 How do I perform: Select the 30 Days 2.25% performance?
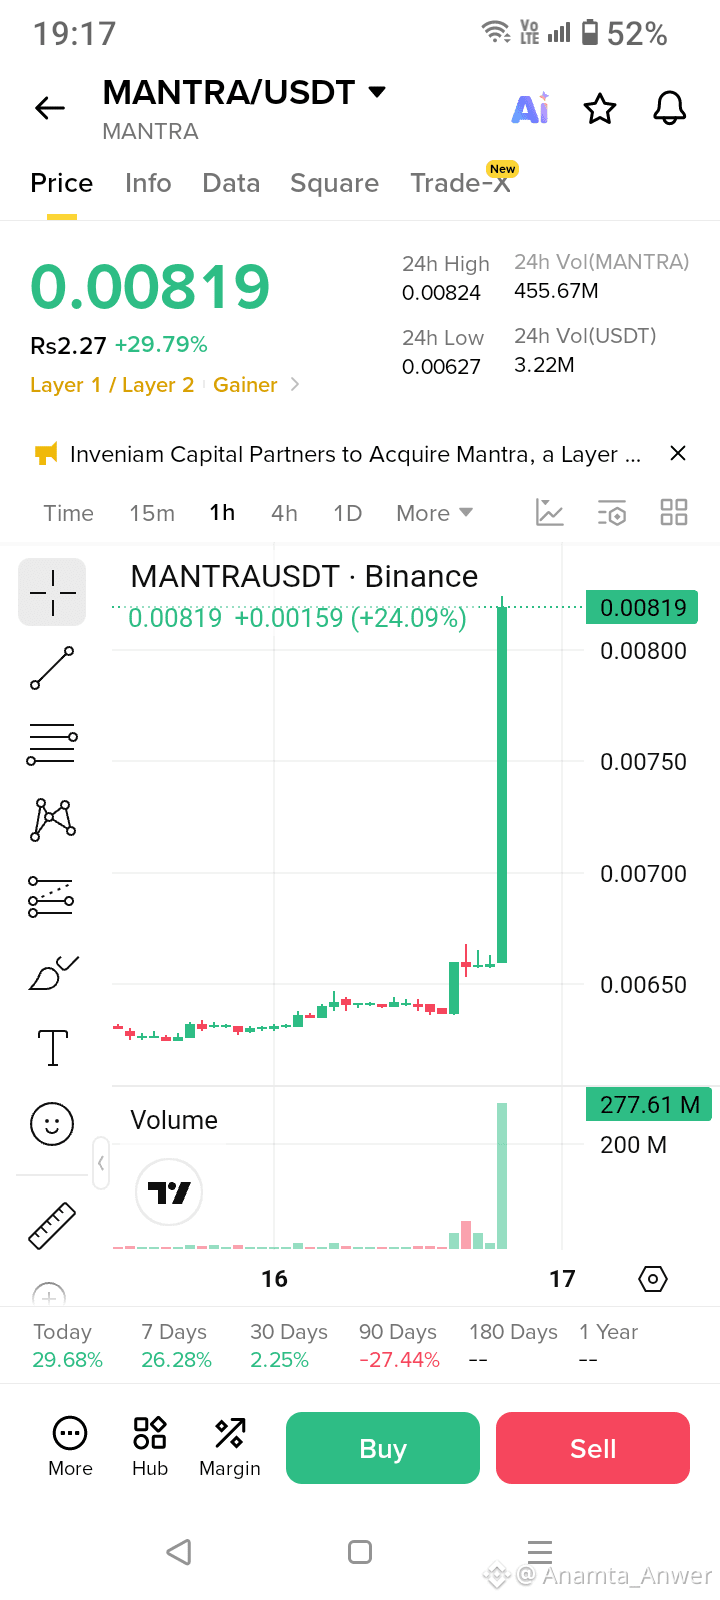289,1346
